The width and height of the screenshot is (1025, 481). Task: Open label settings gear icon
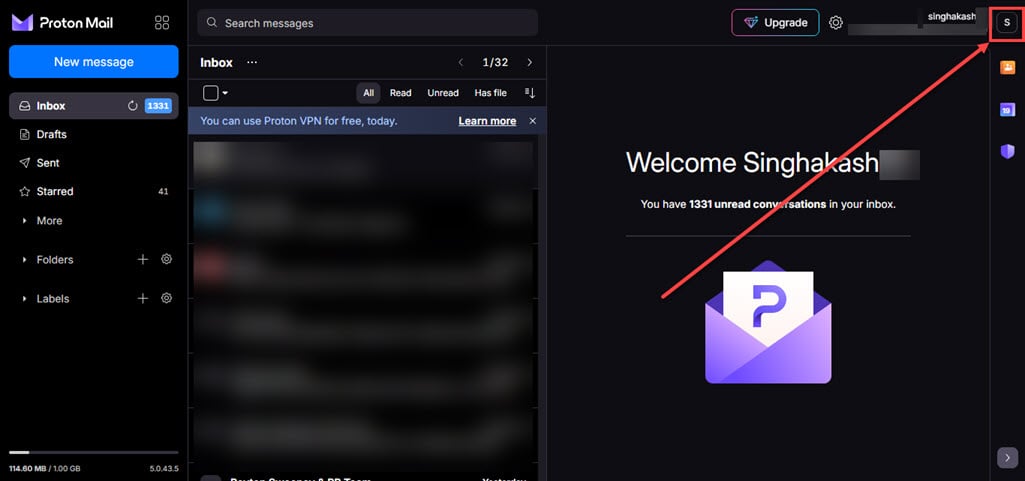[x=167, y=299]
